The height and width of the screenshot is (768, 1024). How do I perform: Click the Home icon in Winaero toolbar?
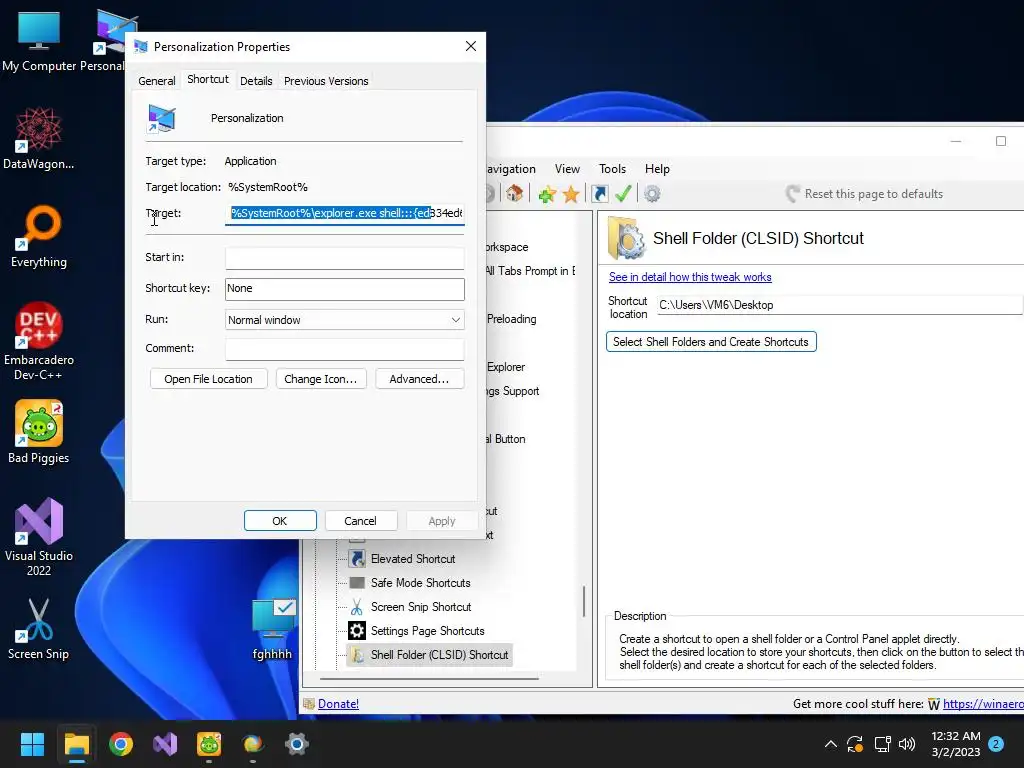coord(515,193)
